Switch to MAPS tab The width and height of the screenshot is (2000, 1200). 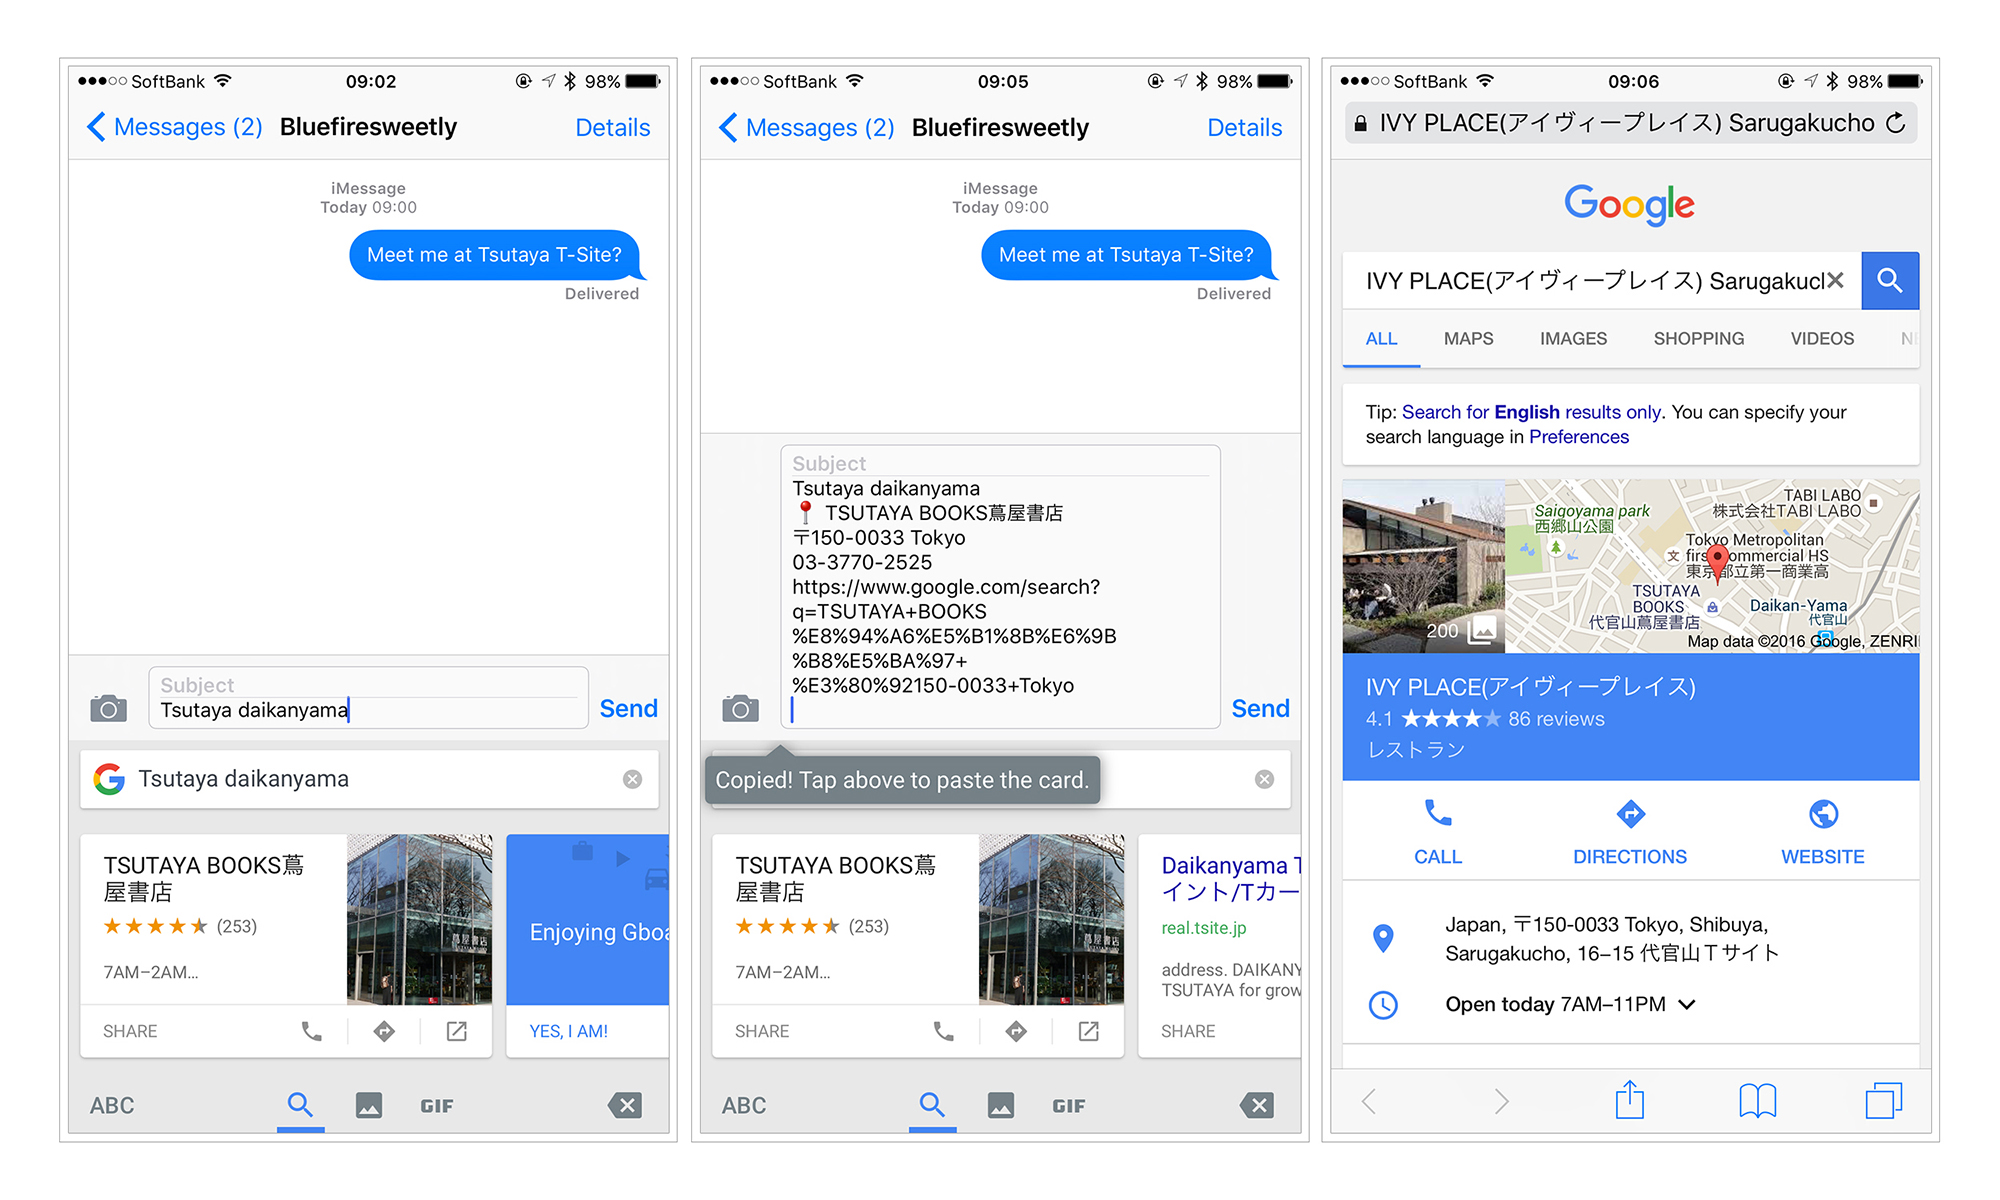point(1468,339)
